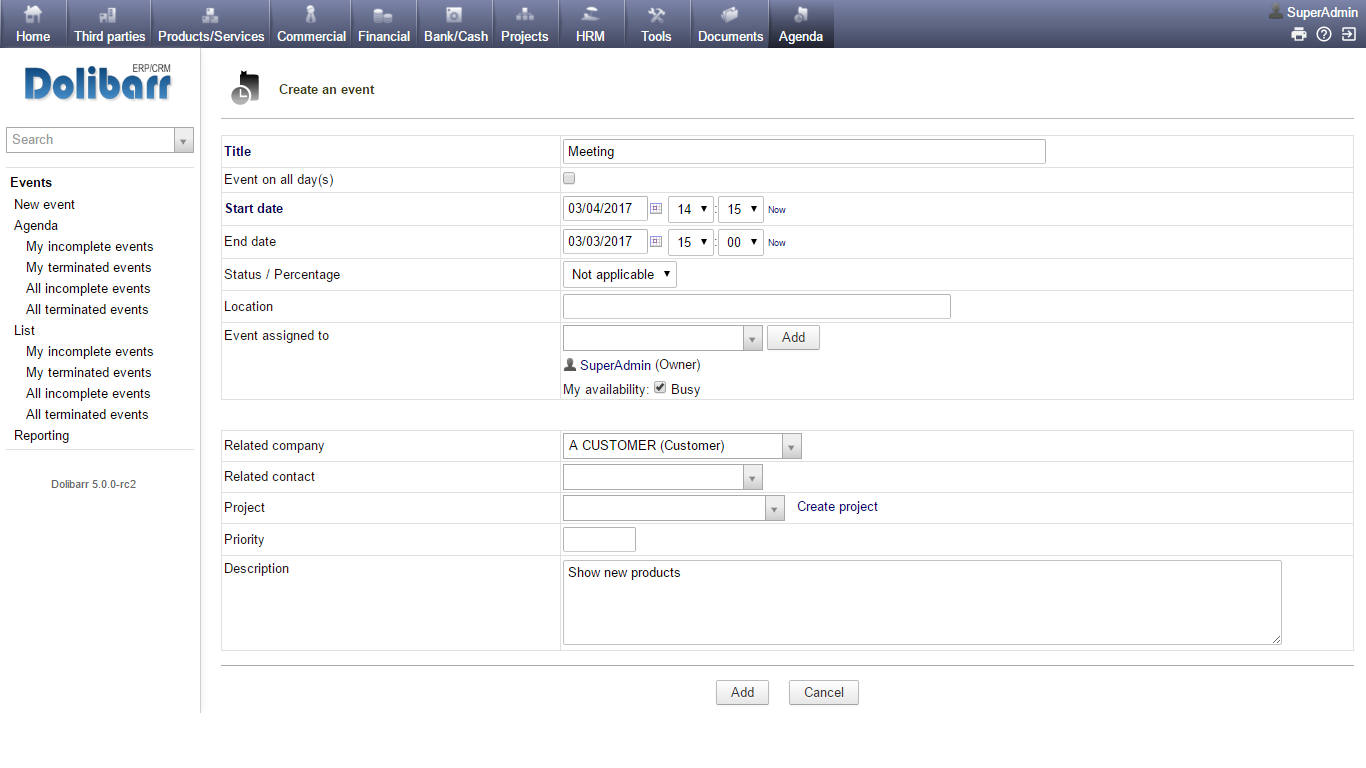This screenshot has width=1366, height=768.
Task: Open the search field dropdown toggle
Action: tap(183, 139)
